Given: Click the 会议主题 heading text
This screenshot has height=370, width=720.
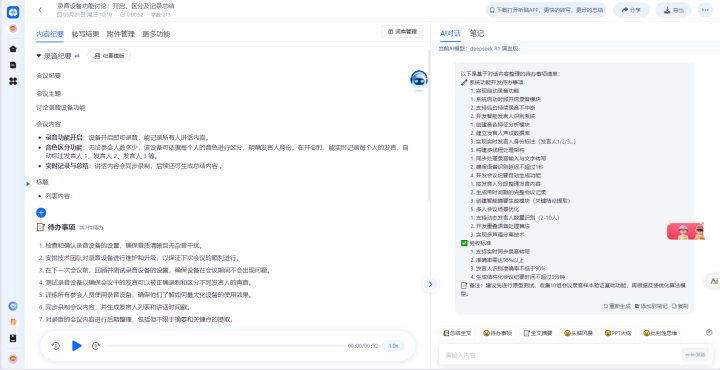Looking at the screenshot, I should point(49,94).
